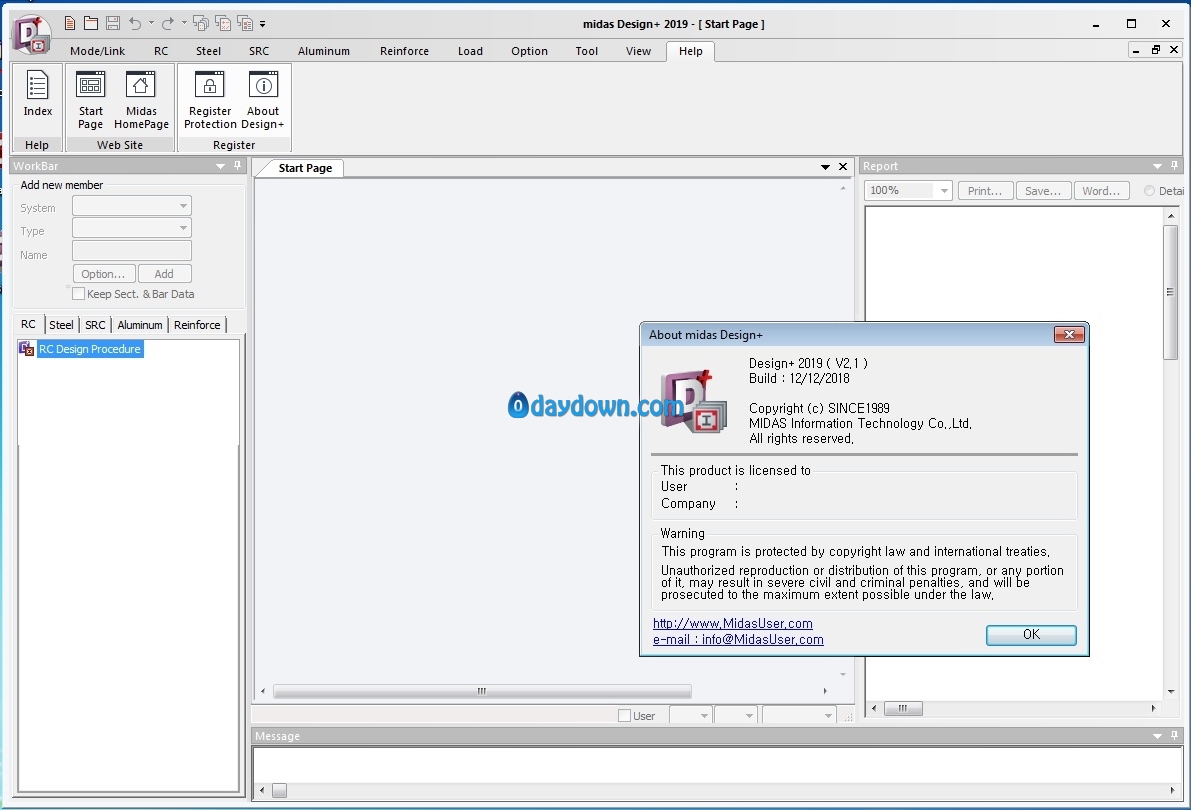Image resolution: width=1191 pixels, height=810 pixels.
Task: Open the RC ribbon tab
Action: coord(161,51)
